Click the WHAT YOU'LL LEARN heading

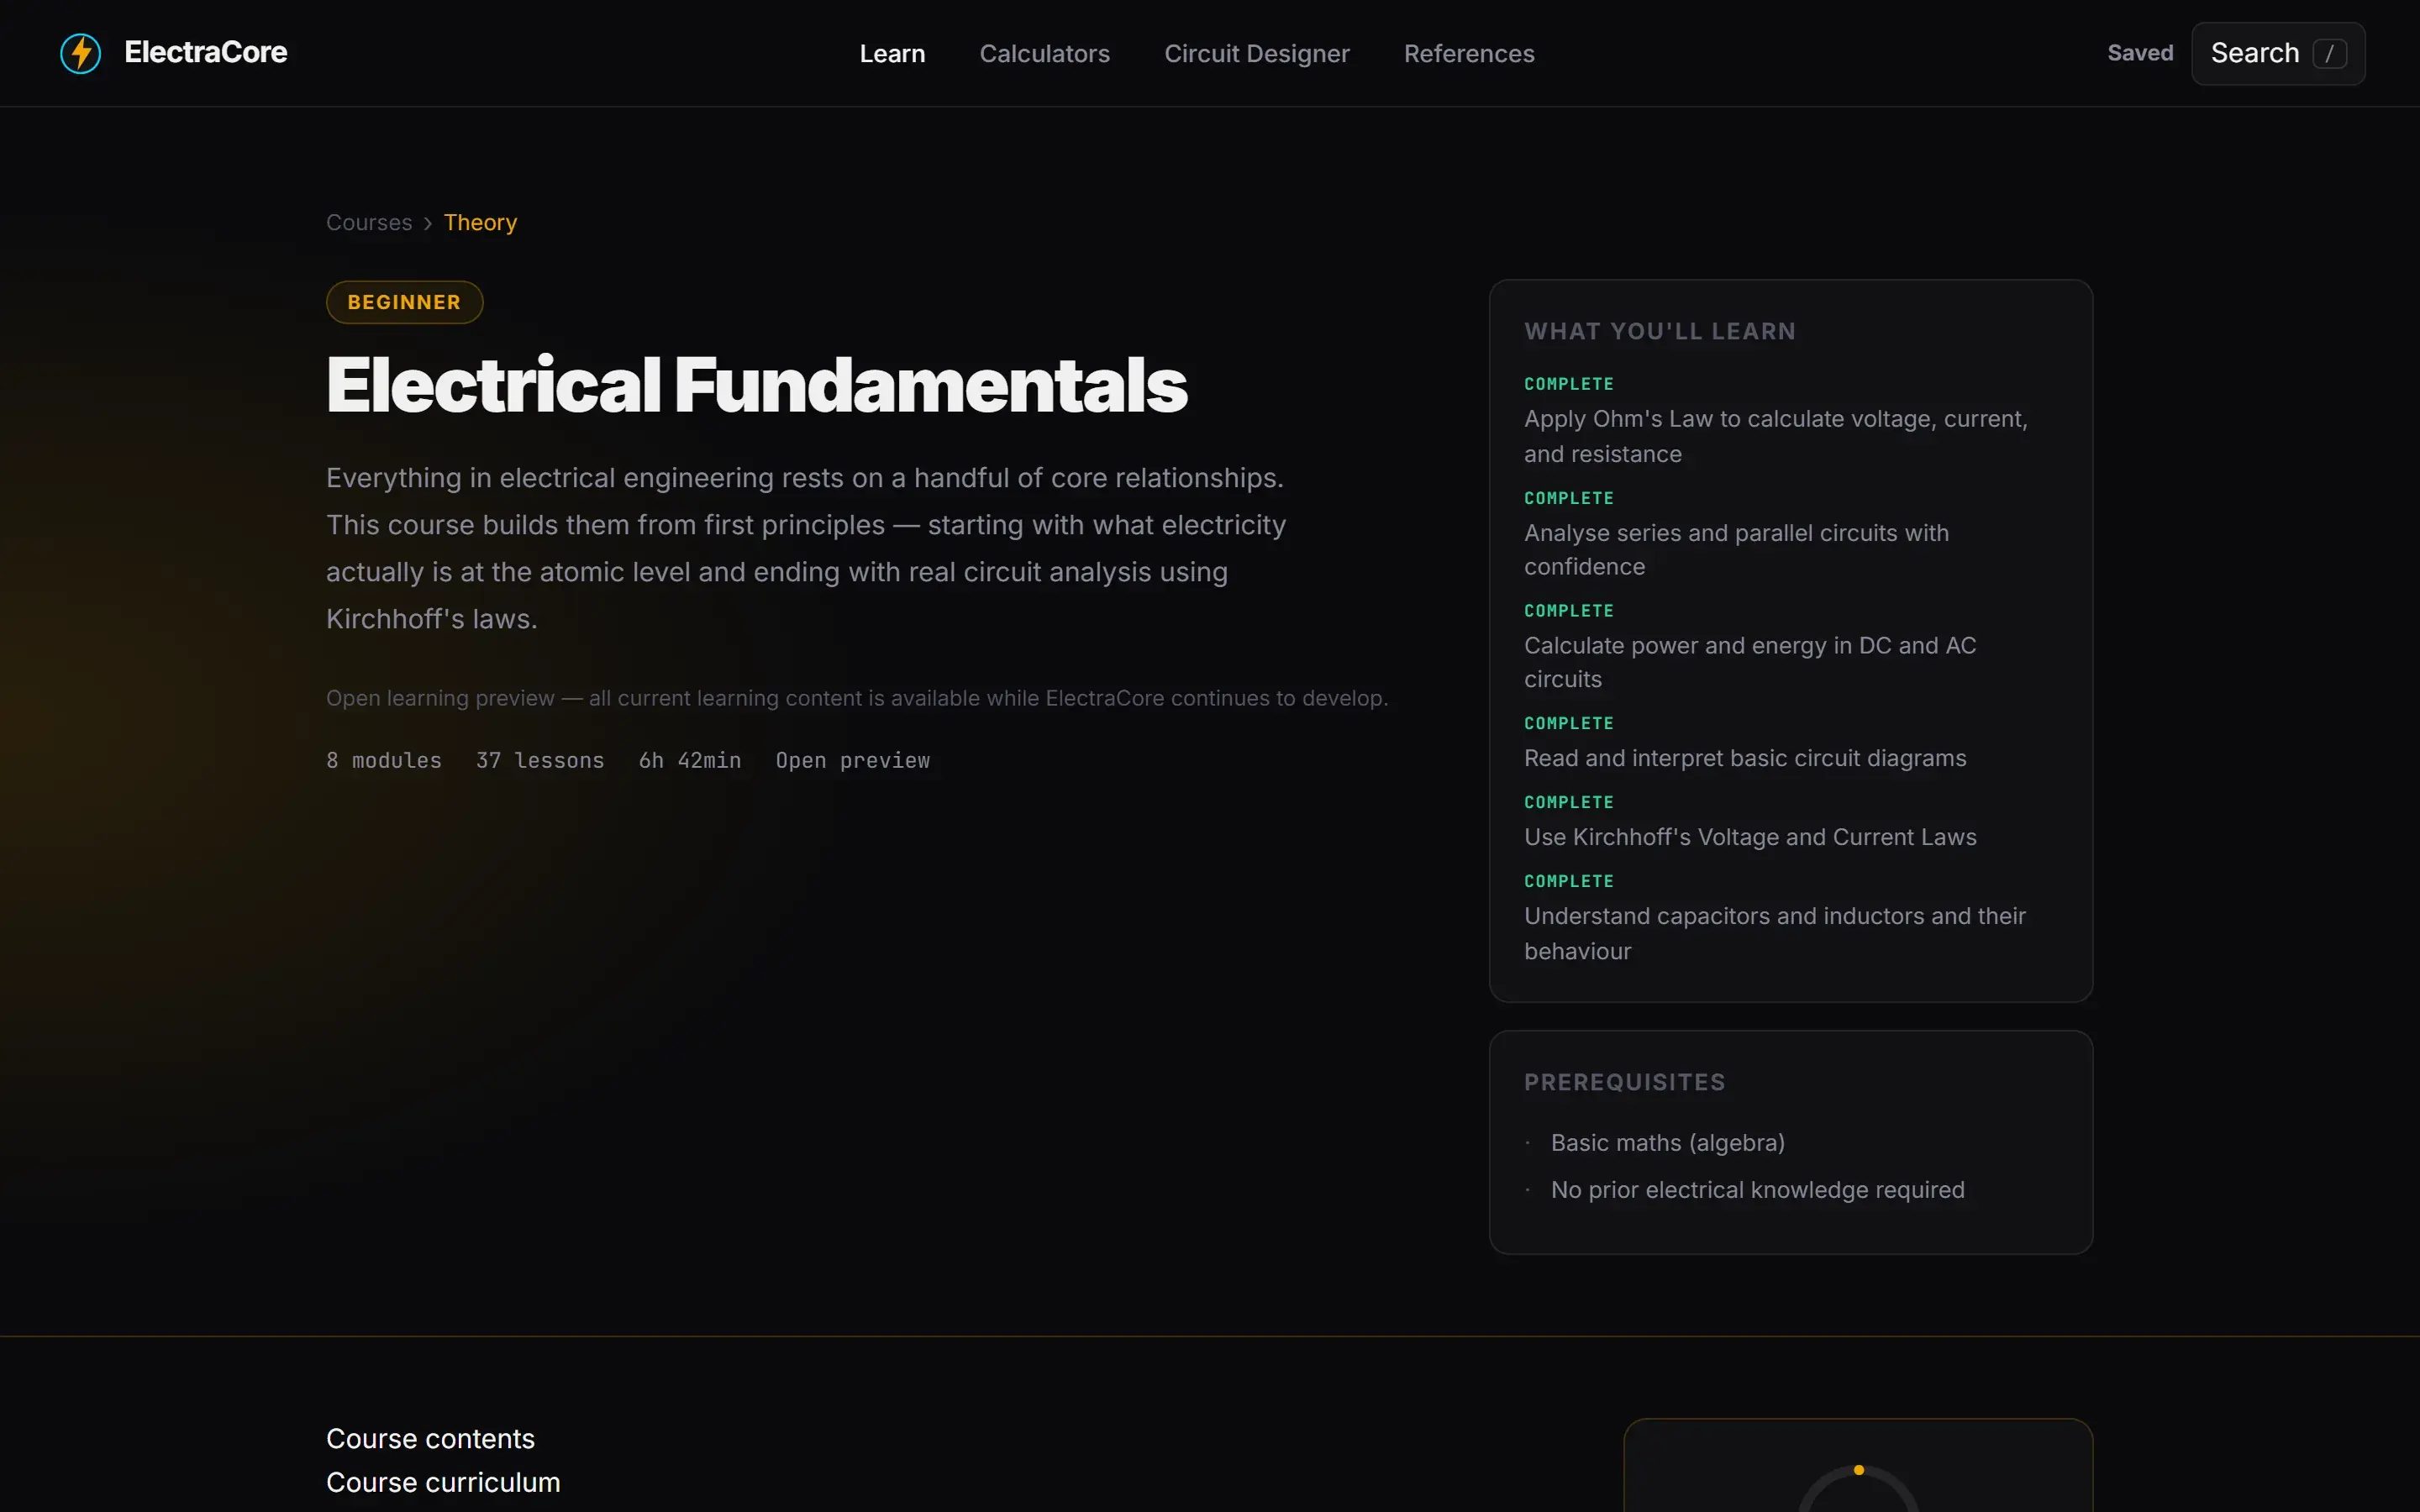click(x=1660, y=331)
